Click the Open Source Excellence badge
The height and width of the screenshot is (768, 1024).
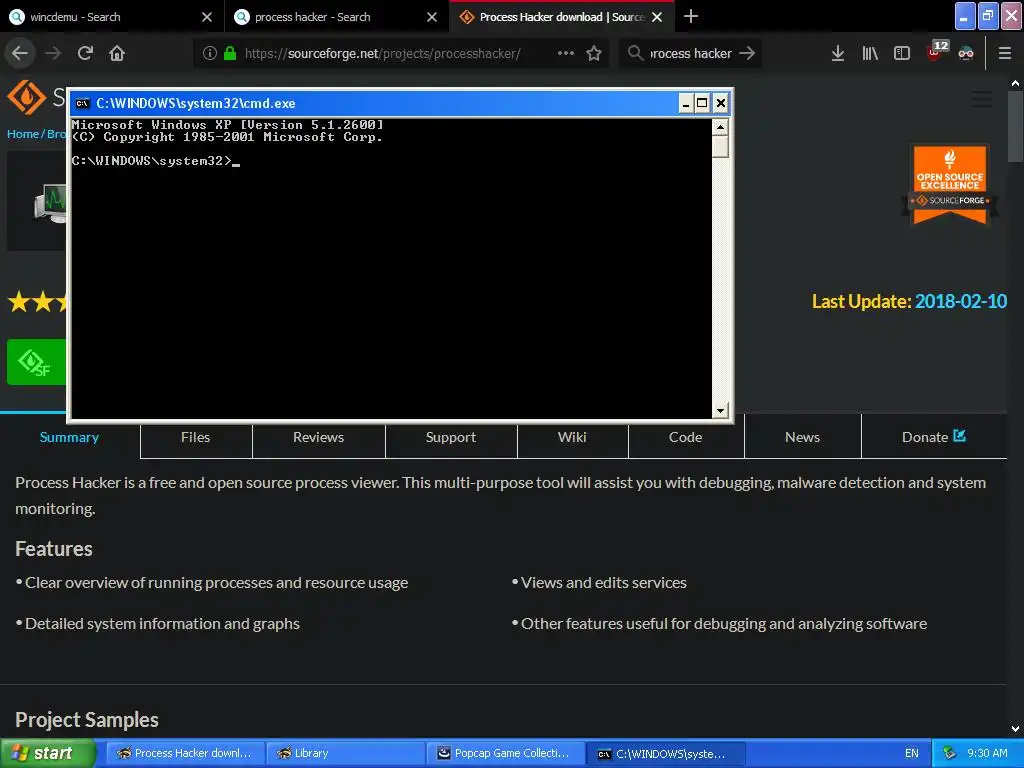click(x=950, y=185)
